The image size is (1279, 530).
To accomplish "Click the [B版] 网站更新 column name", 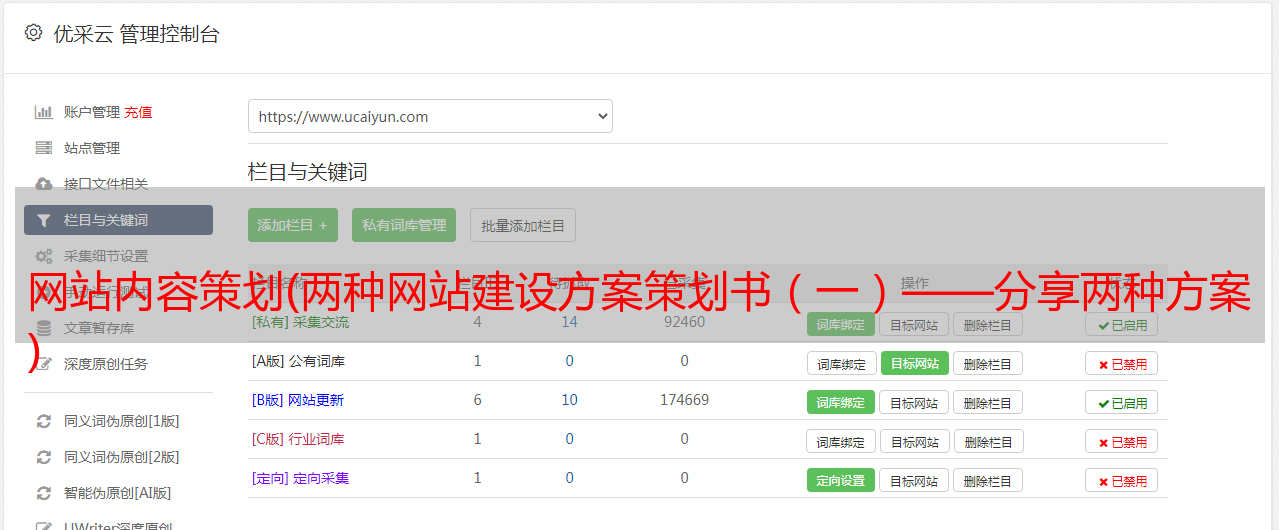I will (298, 400).
